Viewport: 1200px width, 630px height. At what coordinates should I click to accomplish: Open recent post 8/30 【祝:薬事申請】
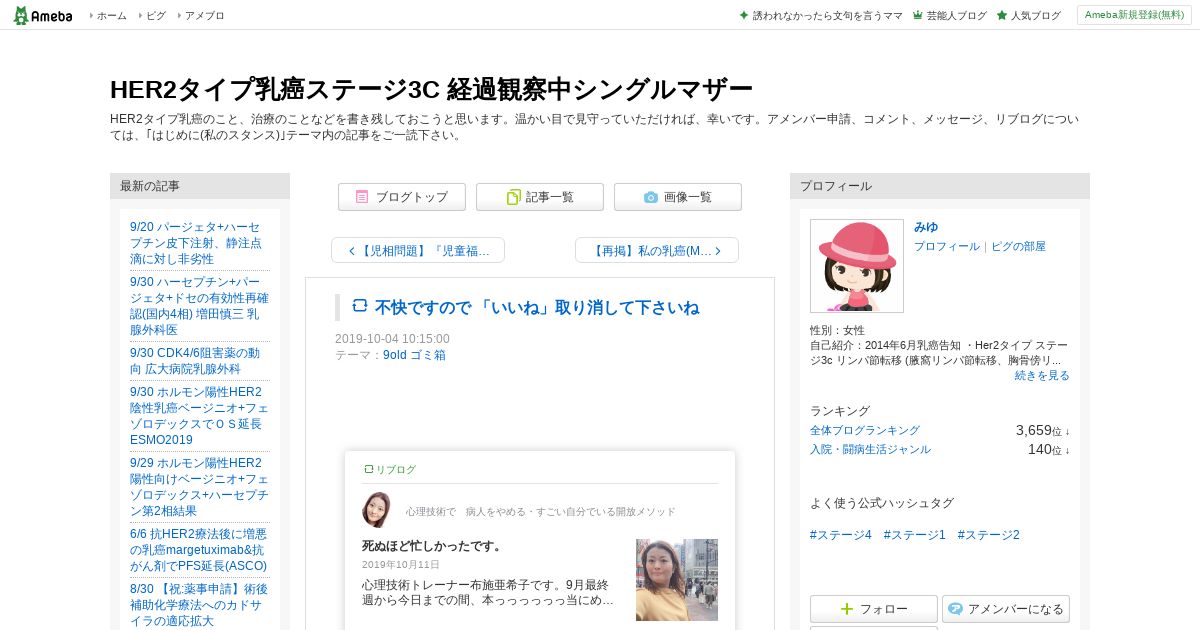(x=199, y=605)
